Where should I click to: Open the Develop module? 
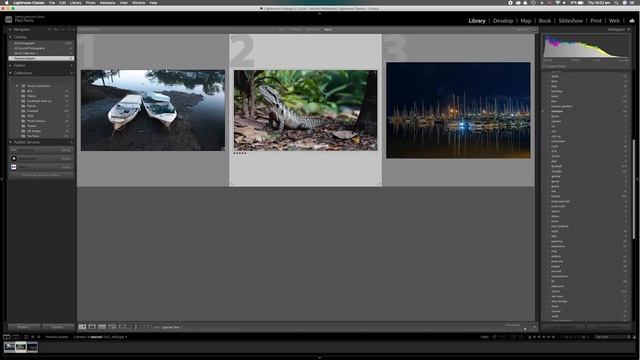503,20
